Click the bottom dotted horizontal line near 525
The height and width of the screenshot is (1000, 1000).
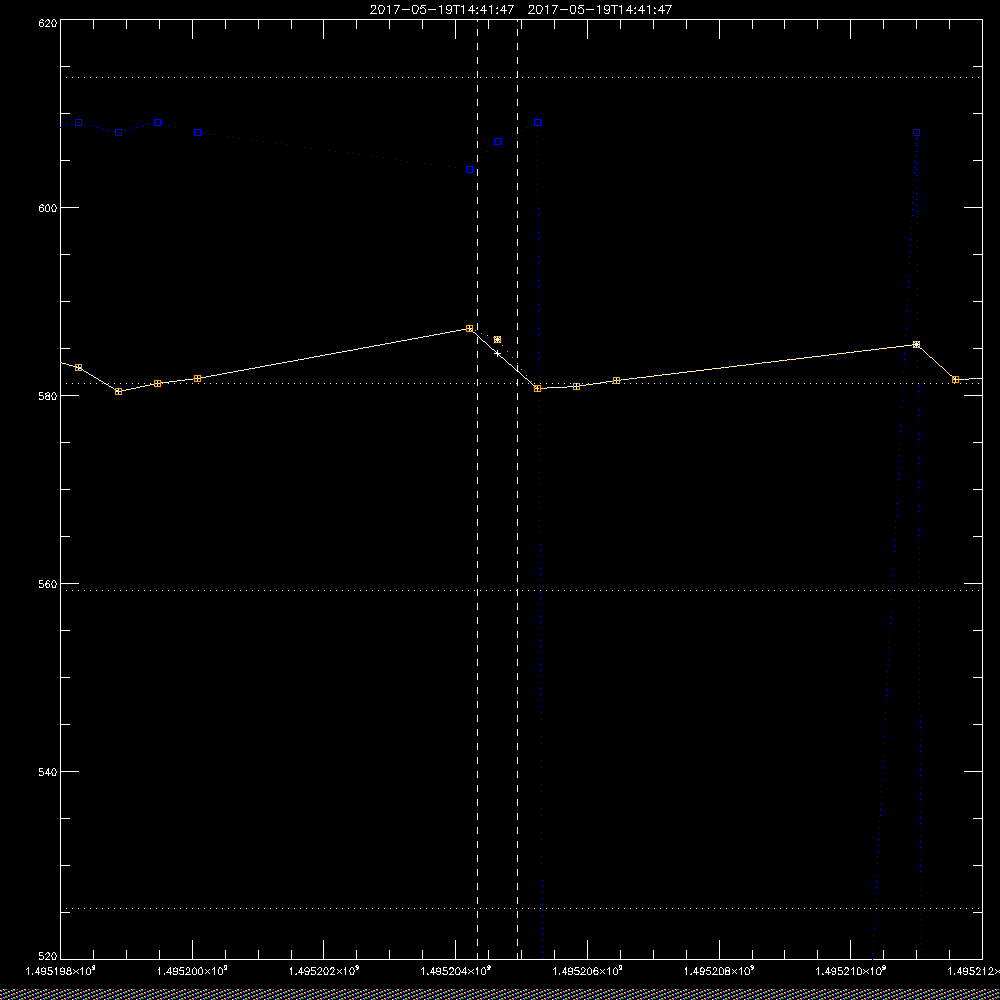pos(521,908)
